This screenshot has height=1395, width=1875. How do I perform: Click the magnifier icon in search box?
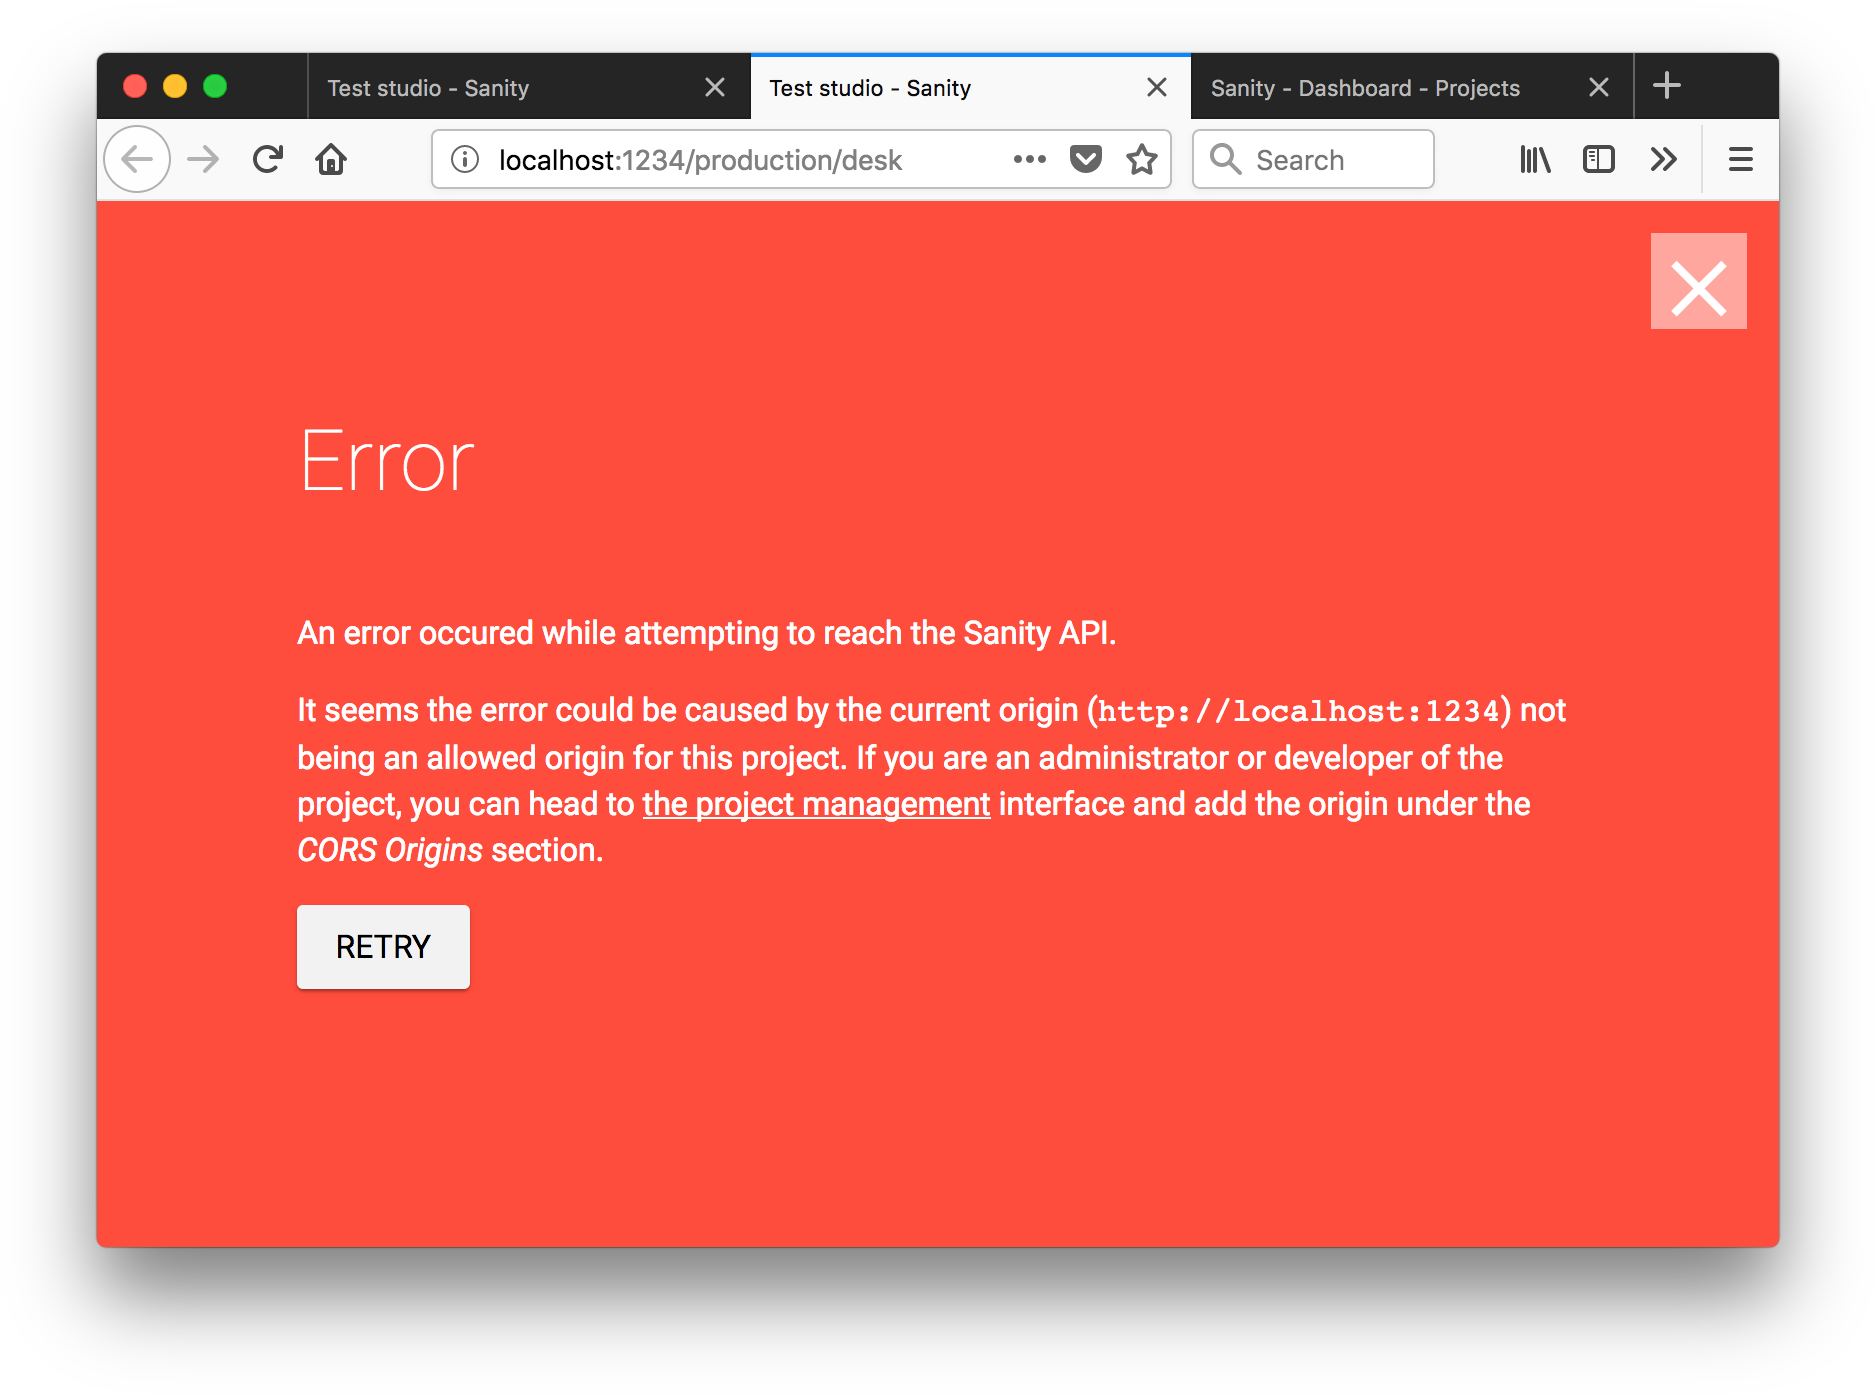click(x=1225, y=159)
